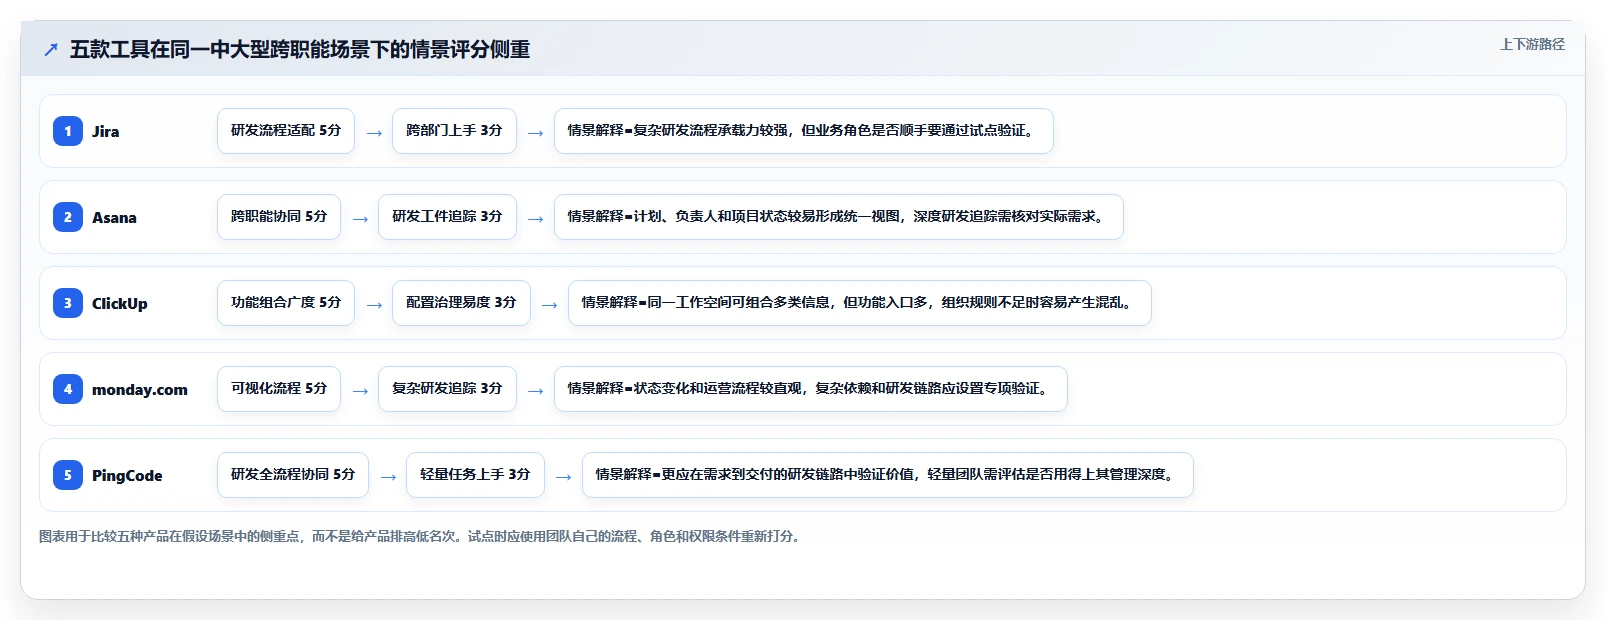Click the chart title 五款工具在同一中大型跨职能场景下的情景评分侧重

pyautogui.click(x=300, y=49)
